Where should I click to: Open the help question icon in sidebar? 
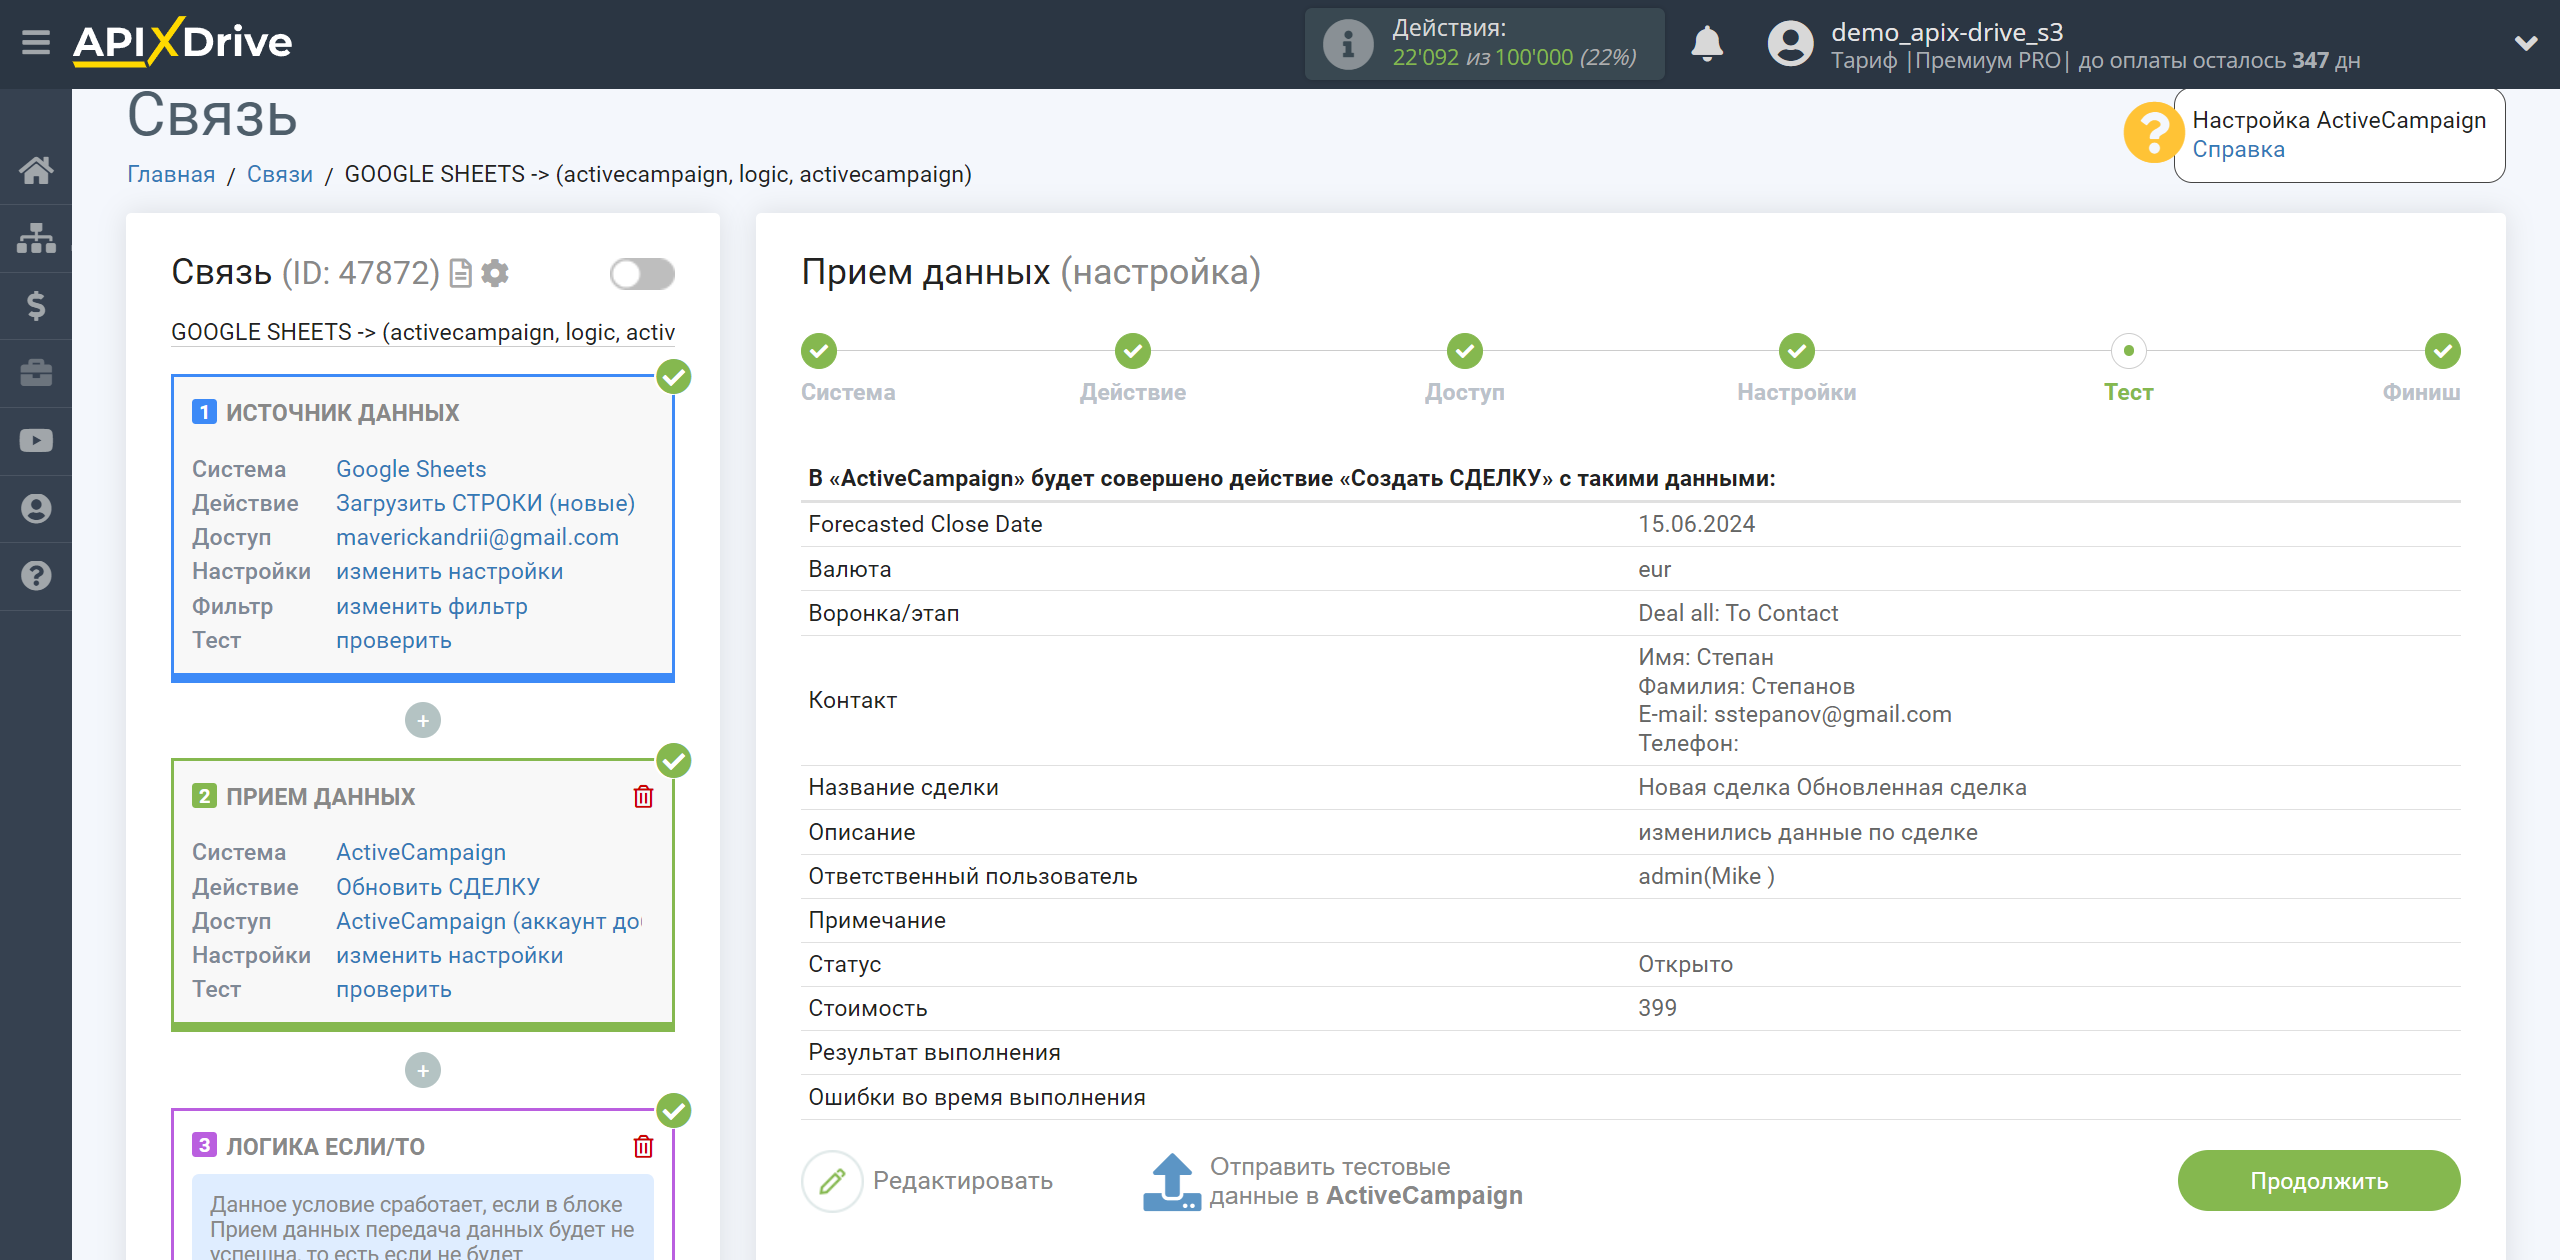pyautogui.click(x=36, y=576)
